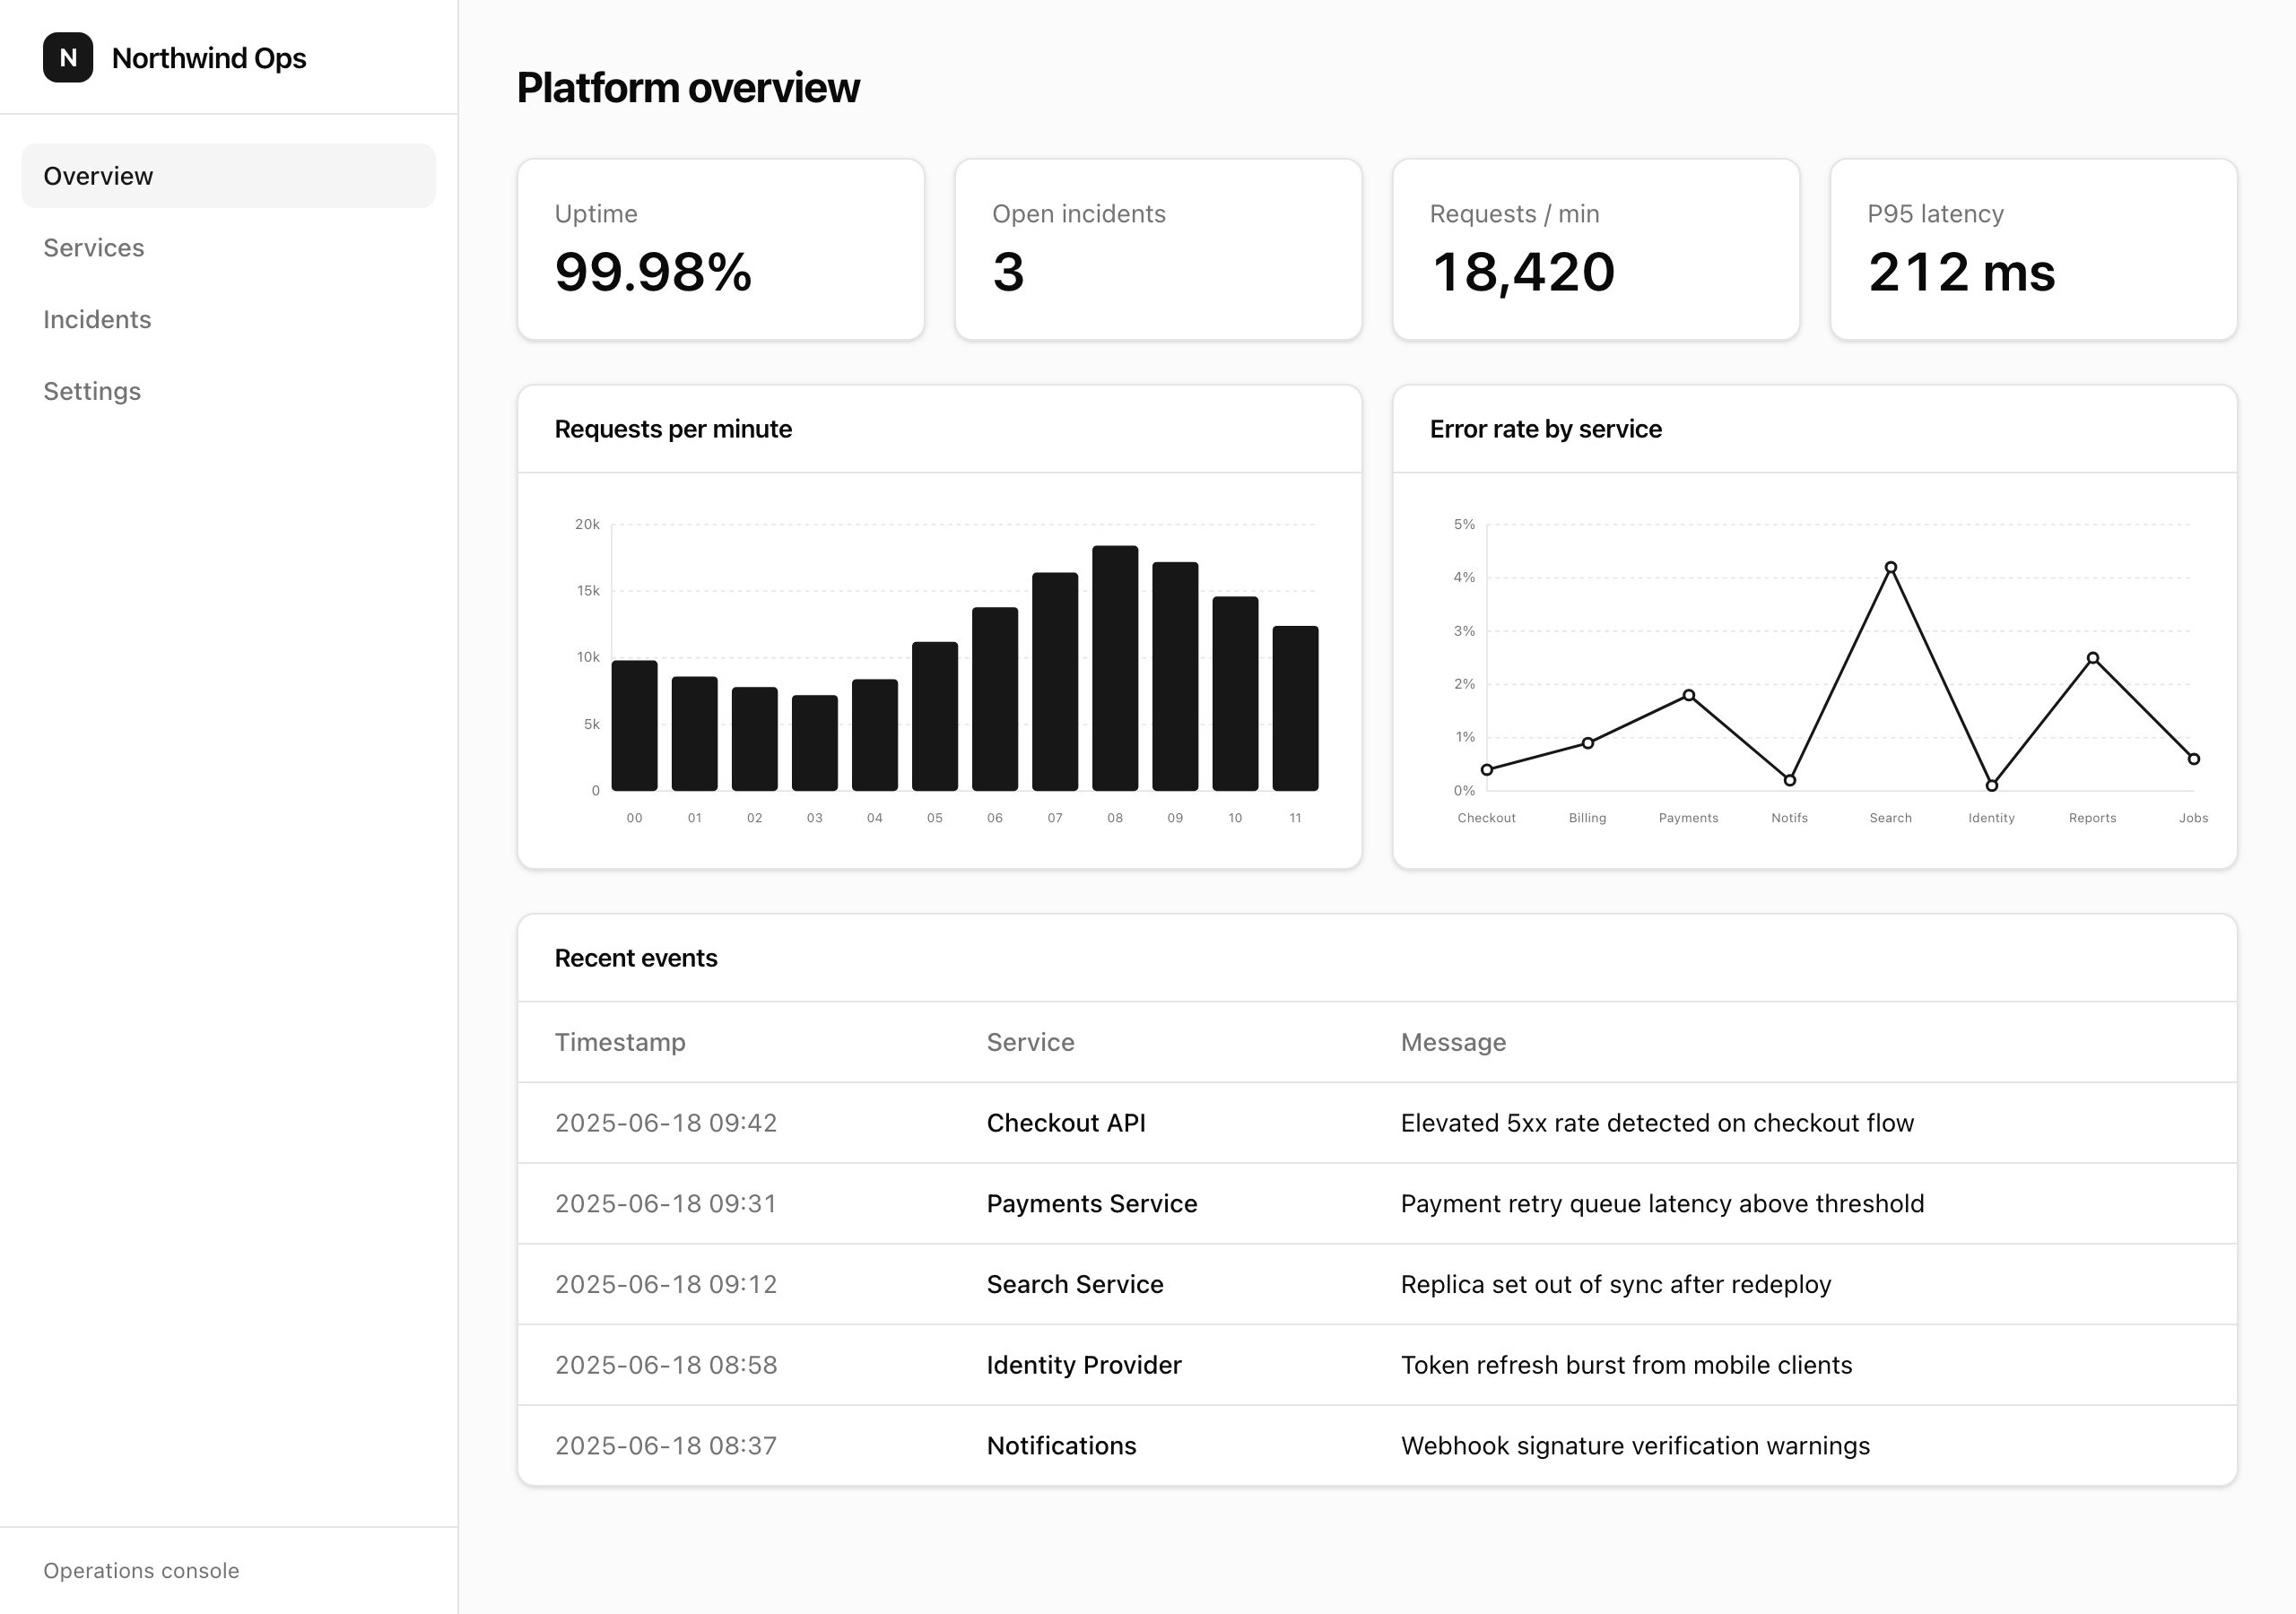Click the tallest bar at hour 08

(1115, 669)
